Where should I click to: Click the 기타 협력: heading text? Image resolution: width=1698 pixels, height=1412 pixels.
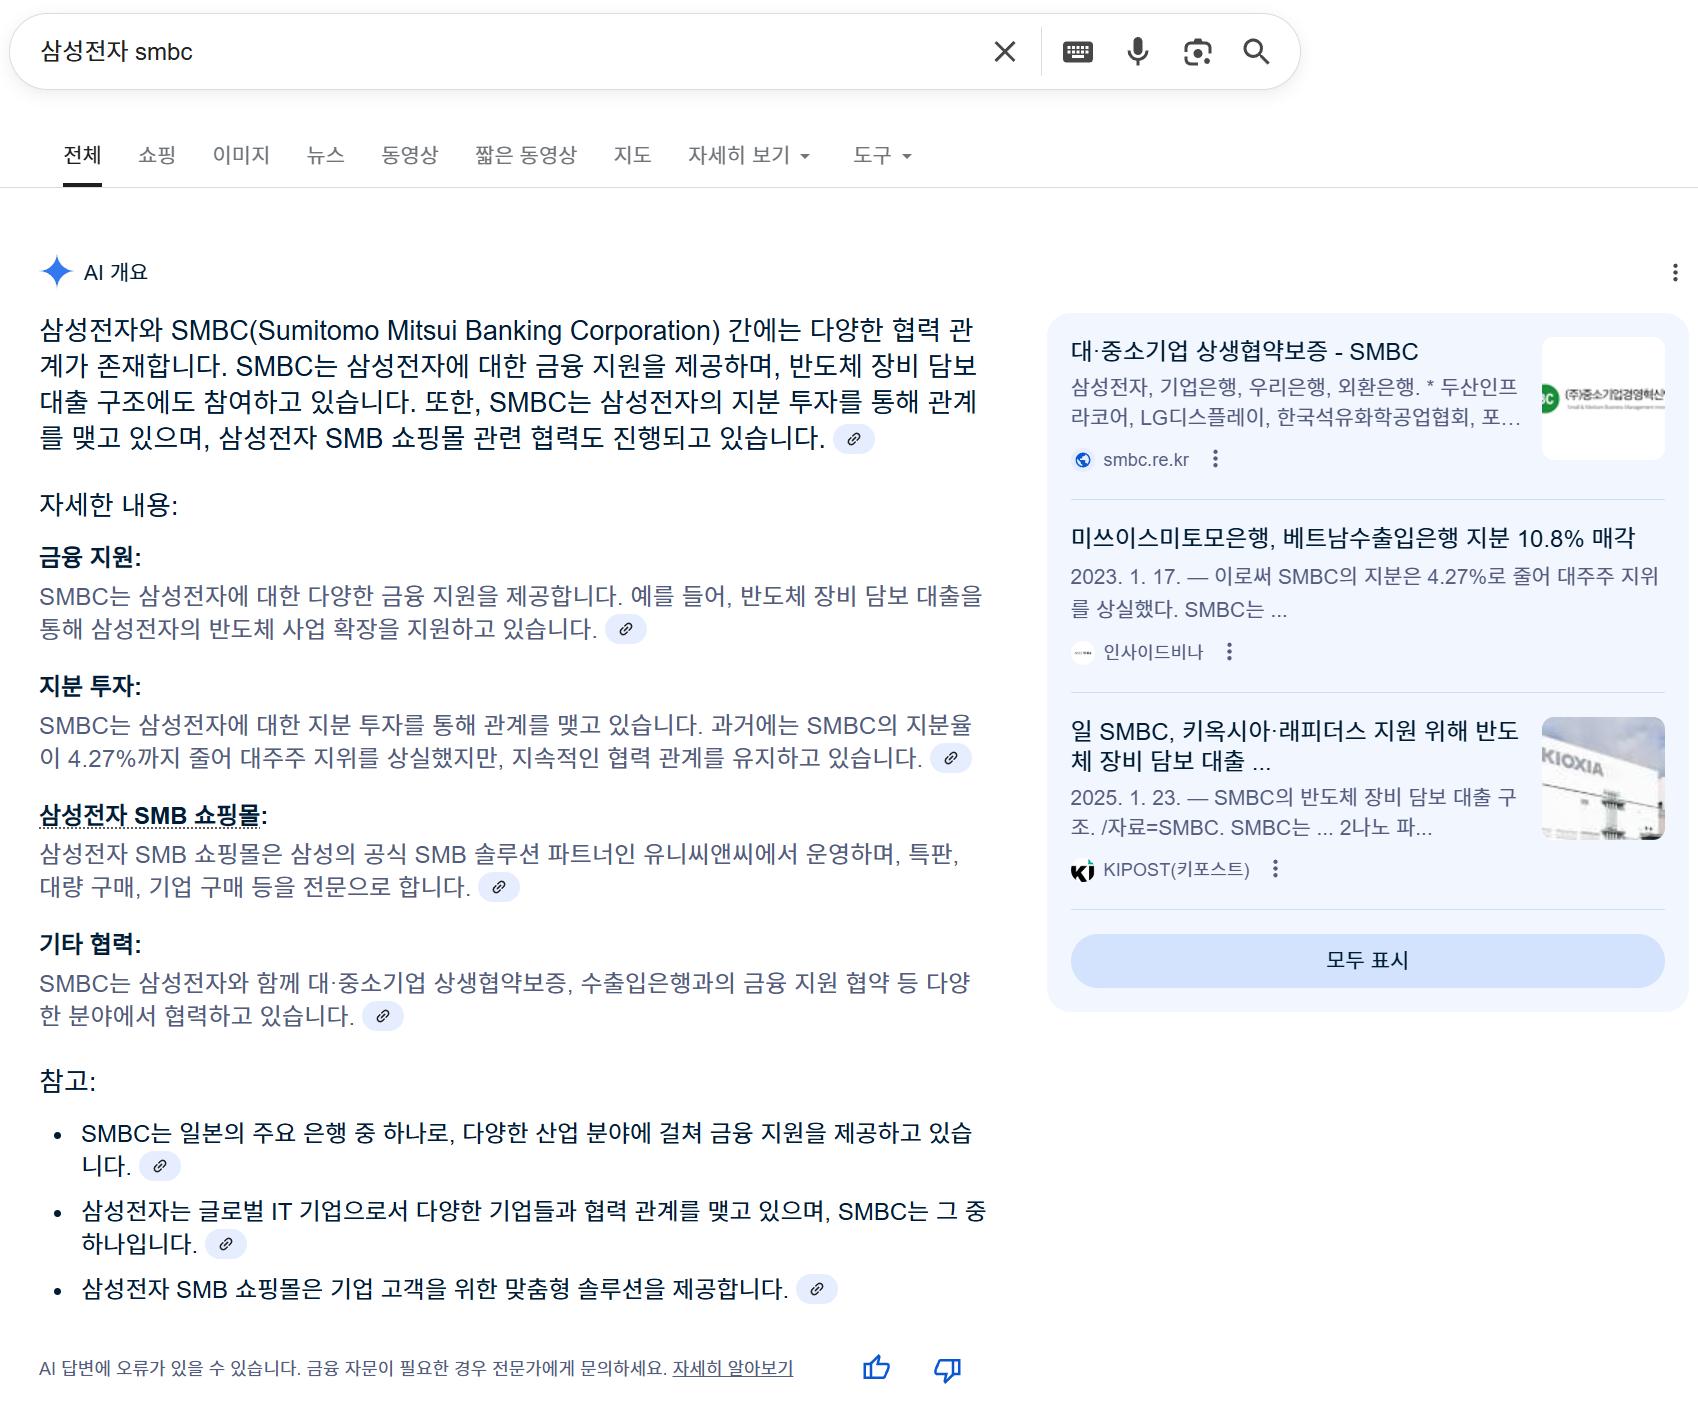point(90,944)
